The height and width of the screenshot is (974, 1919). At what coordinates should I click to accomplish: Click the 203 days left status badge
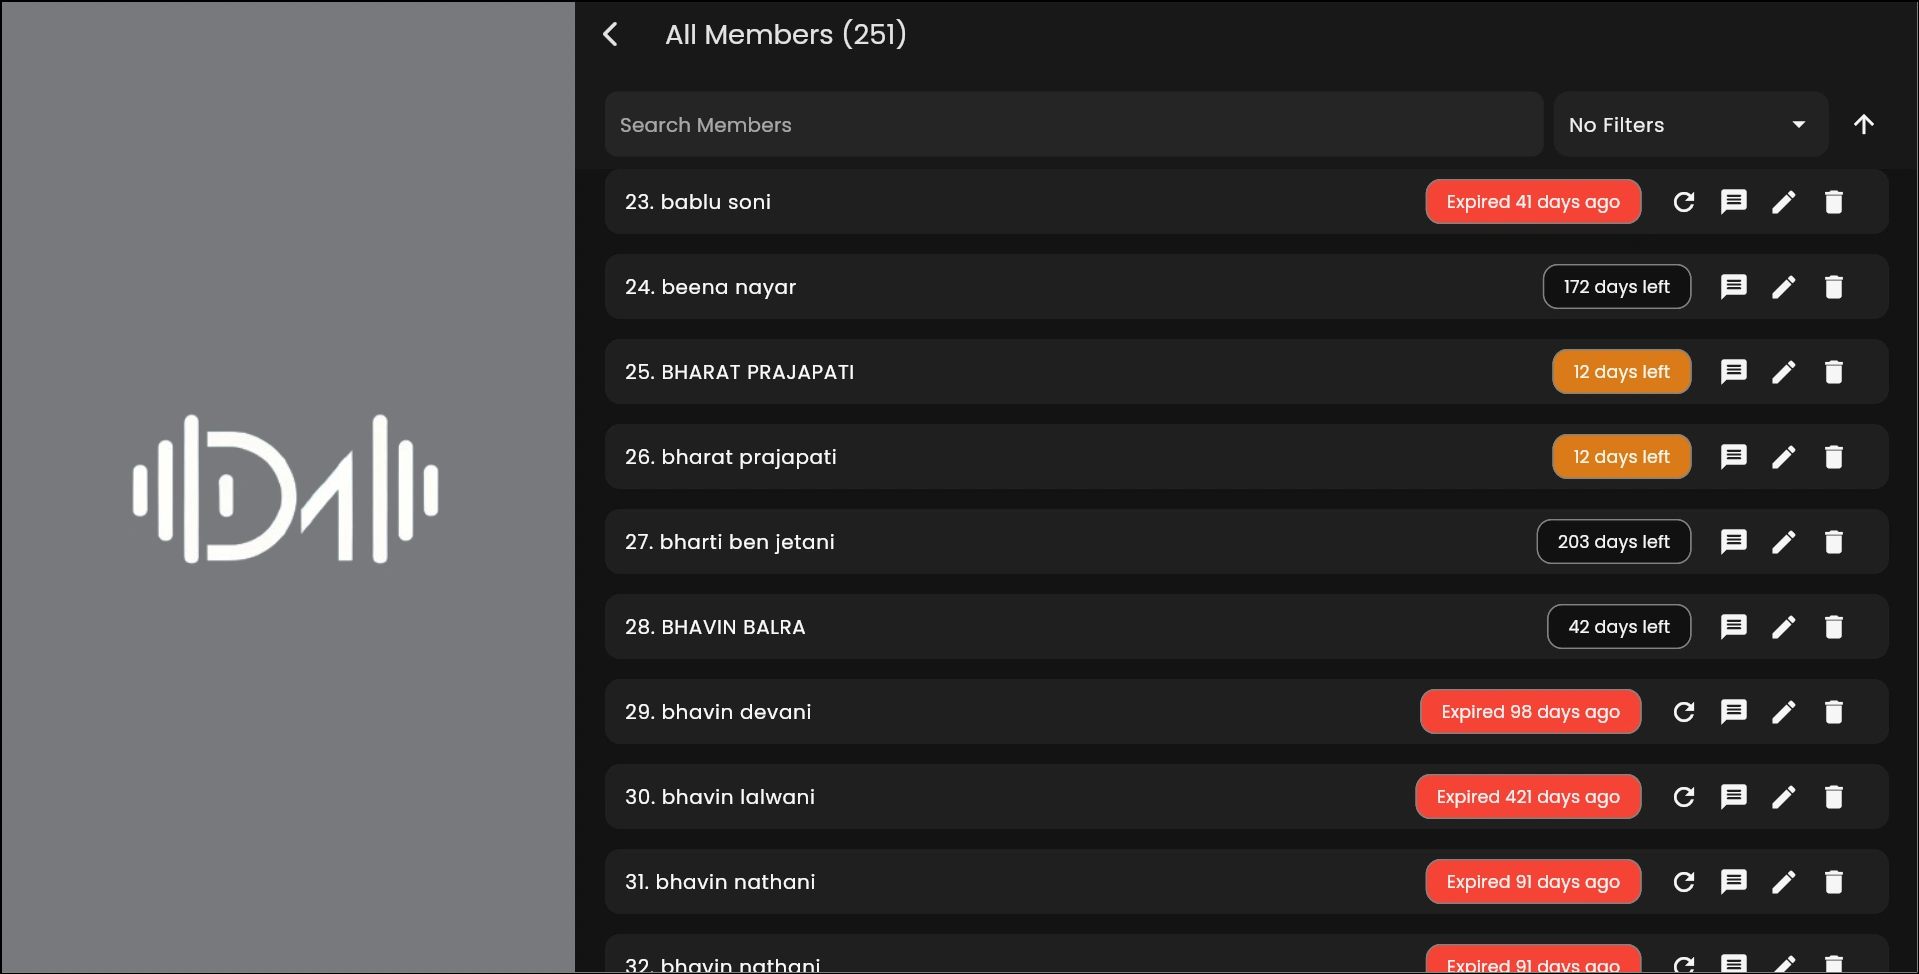point(1613,542)
